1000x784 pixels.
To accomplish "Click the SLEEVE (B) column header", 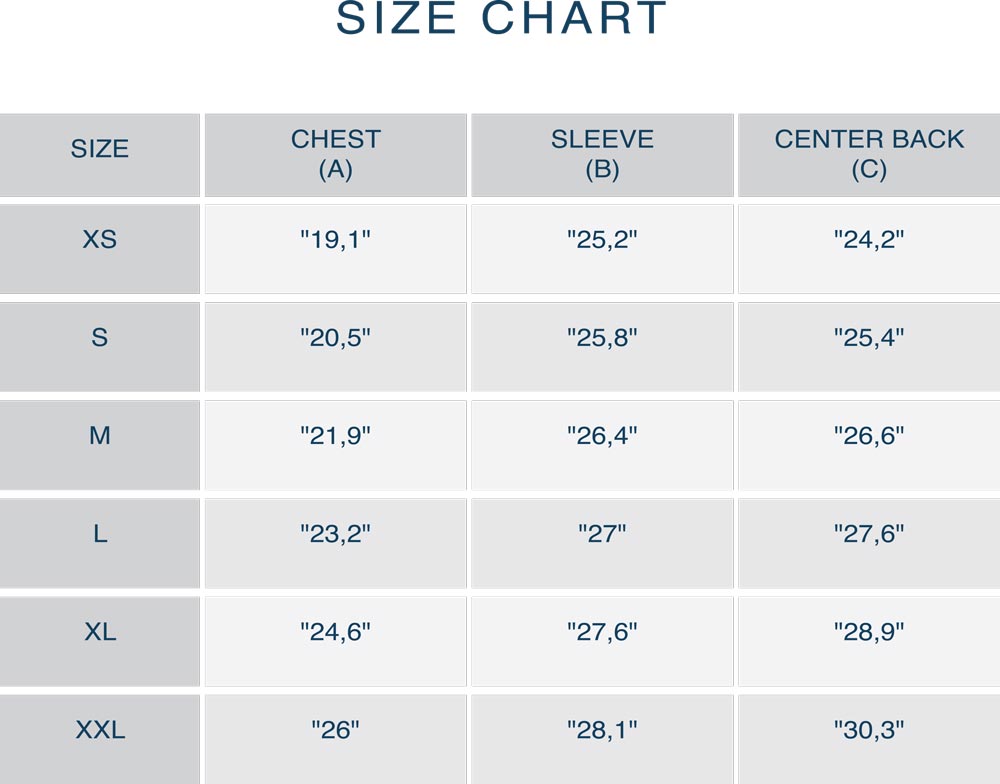I will click(602, 154).
